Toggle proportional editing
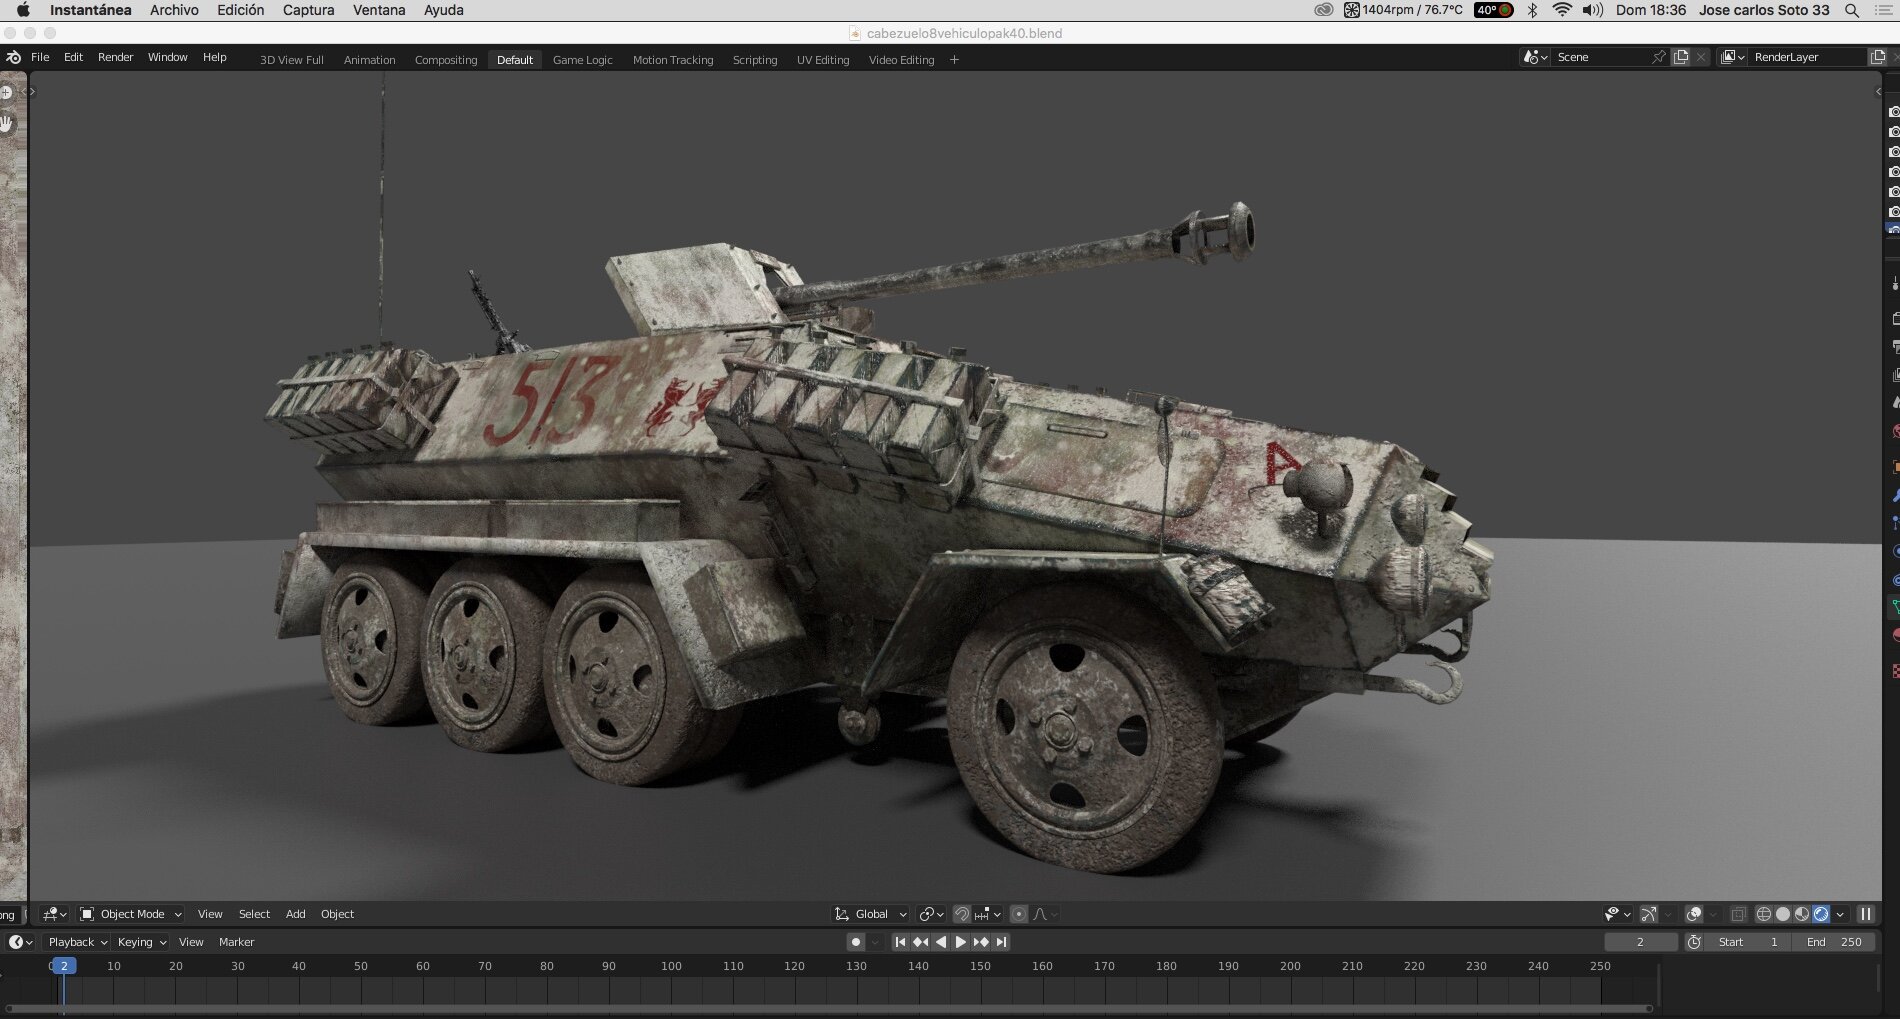 1019,914
